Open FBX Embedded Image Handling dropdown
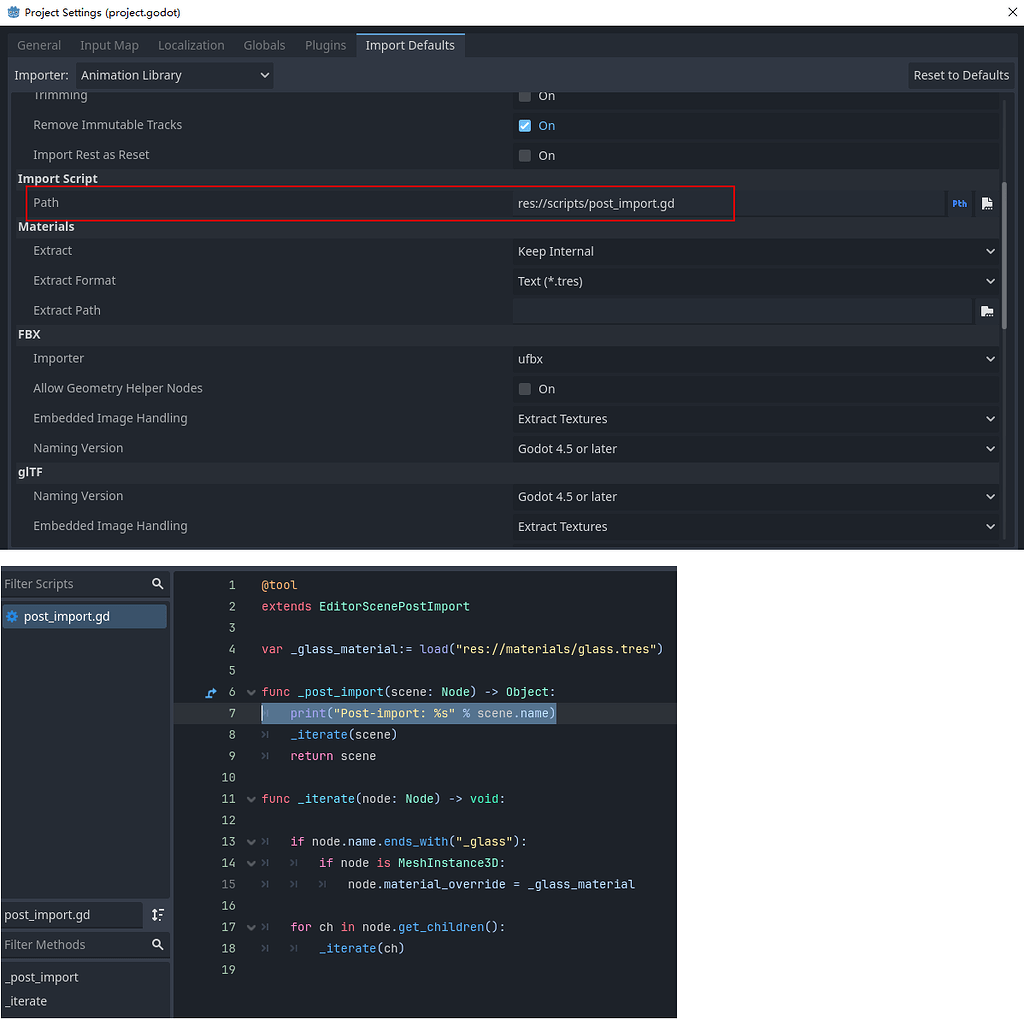Viewport: 1024px width, 1019px height. point(756,419)
